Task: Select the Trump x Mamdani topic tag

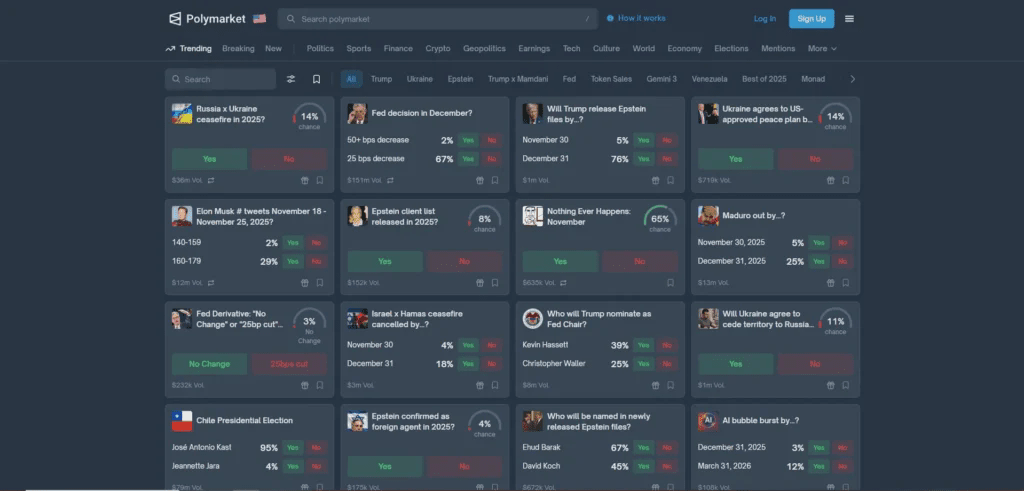Action: point(518,79)
